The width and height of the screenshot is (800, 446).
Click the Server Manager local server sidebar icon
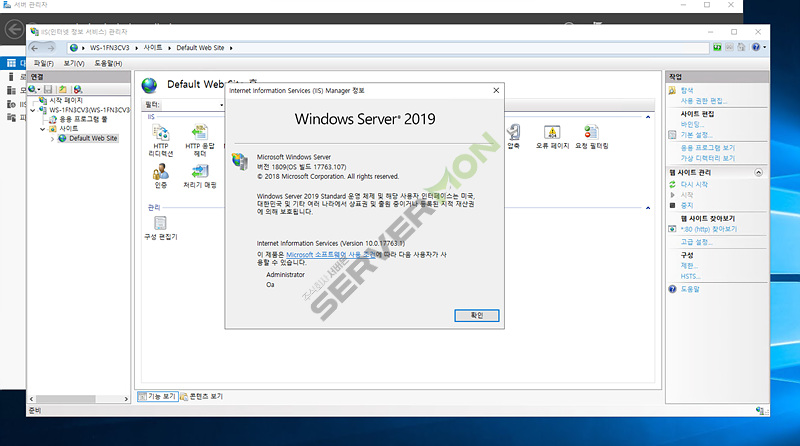11,77
